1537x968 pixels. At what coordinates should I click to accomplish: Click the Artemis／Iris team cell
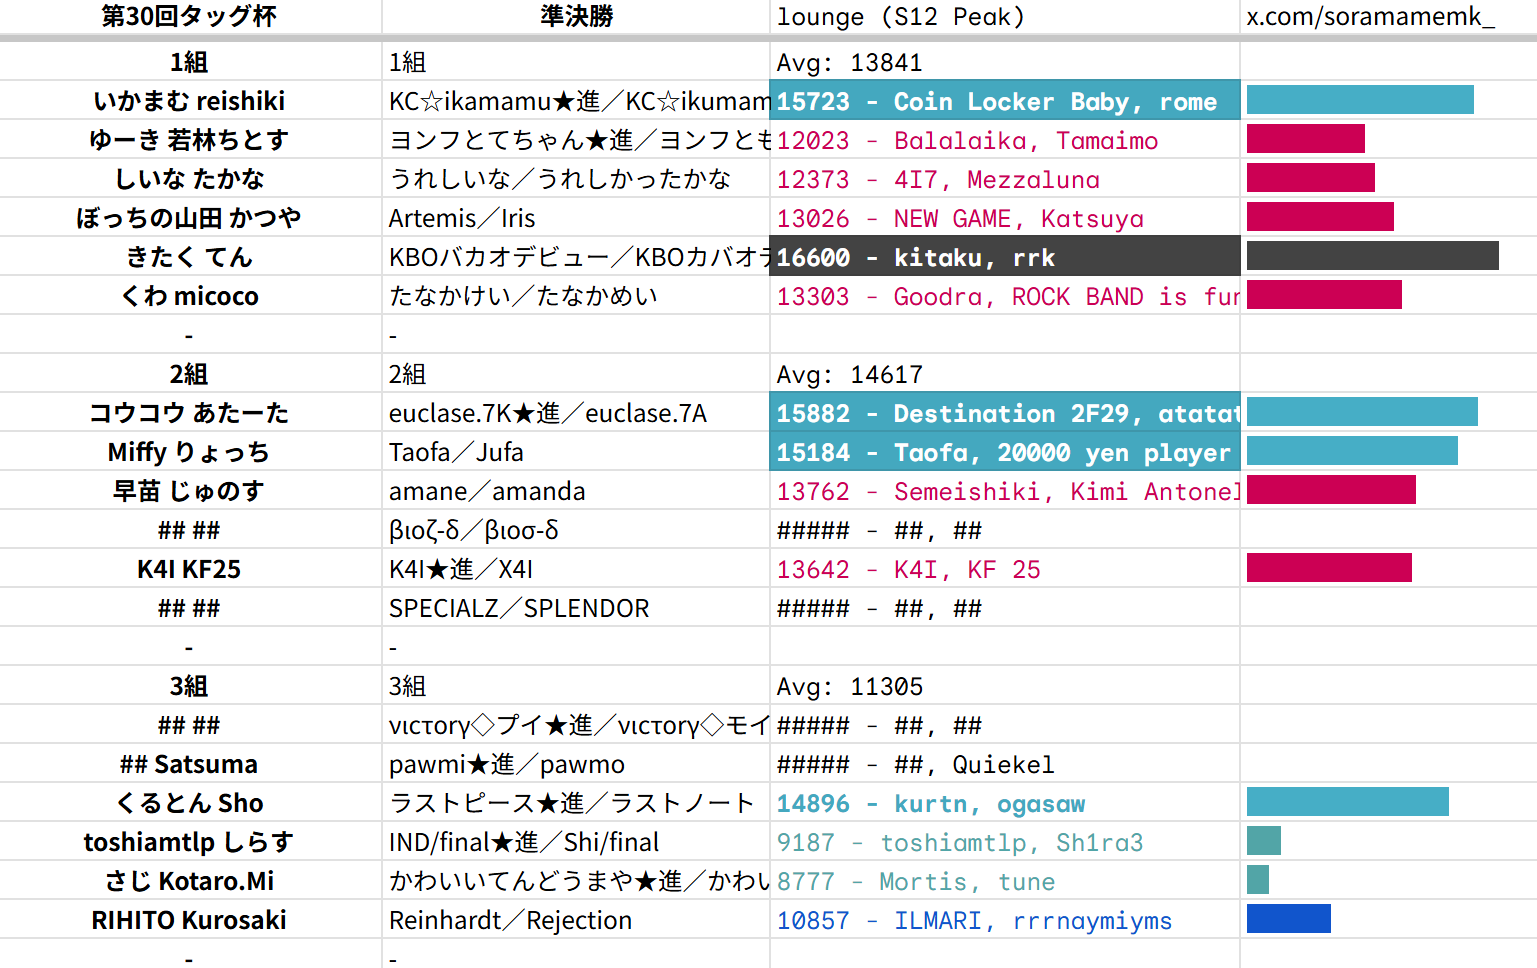[x=576, y=218]
